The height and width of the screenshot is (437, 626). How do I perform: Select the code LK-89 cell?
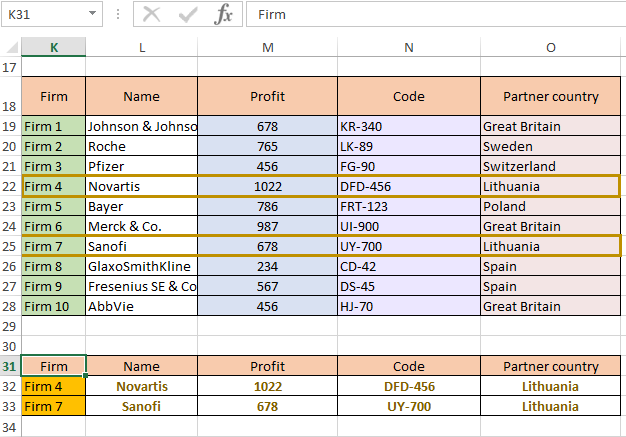(x=409, y=146)
